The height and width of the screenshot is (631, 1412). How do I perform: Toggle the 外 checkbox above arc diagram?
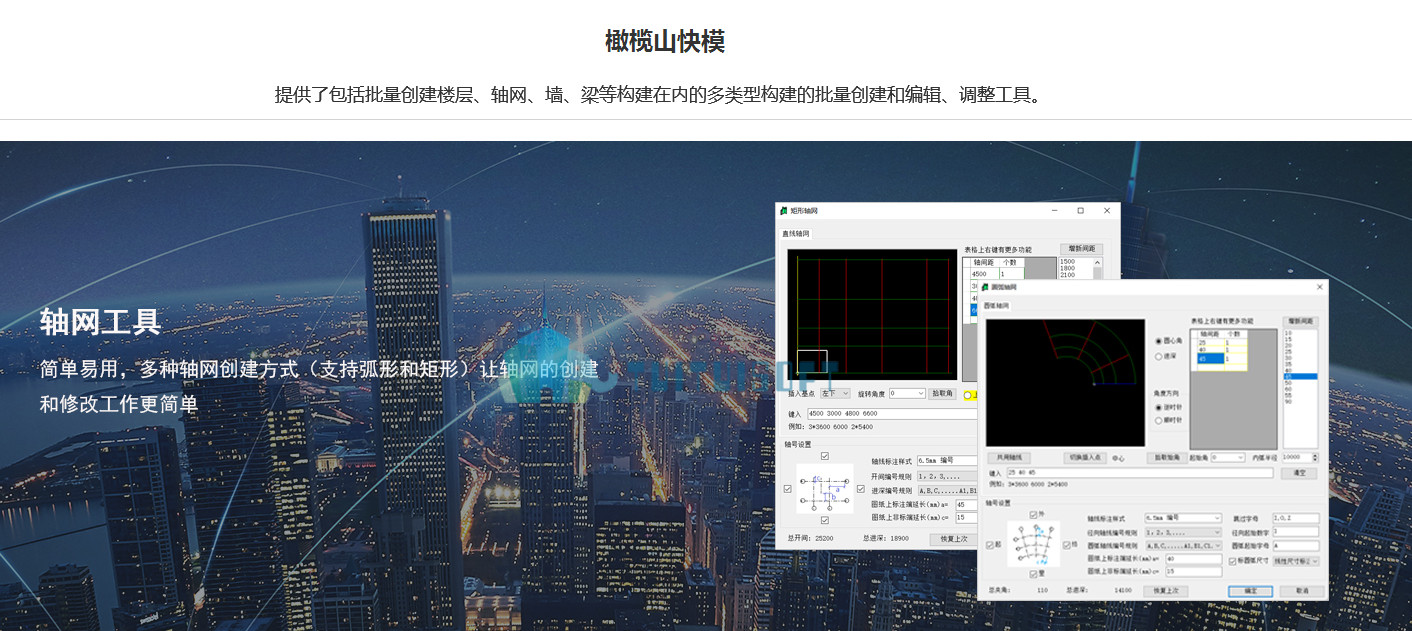coord(1033,514)
